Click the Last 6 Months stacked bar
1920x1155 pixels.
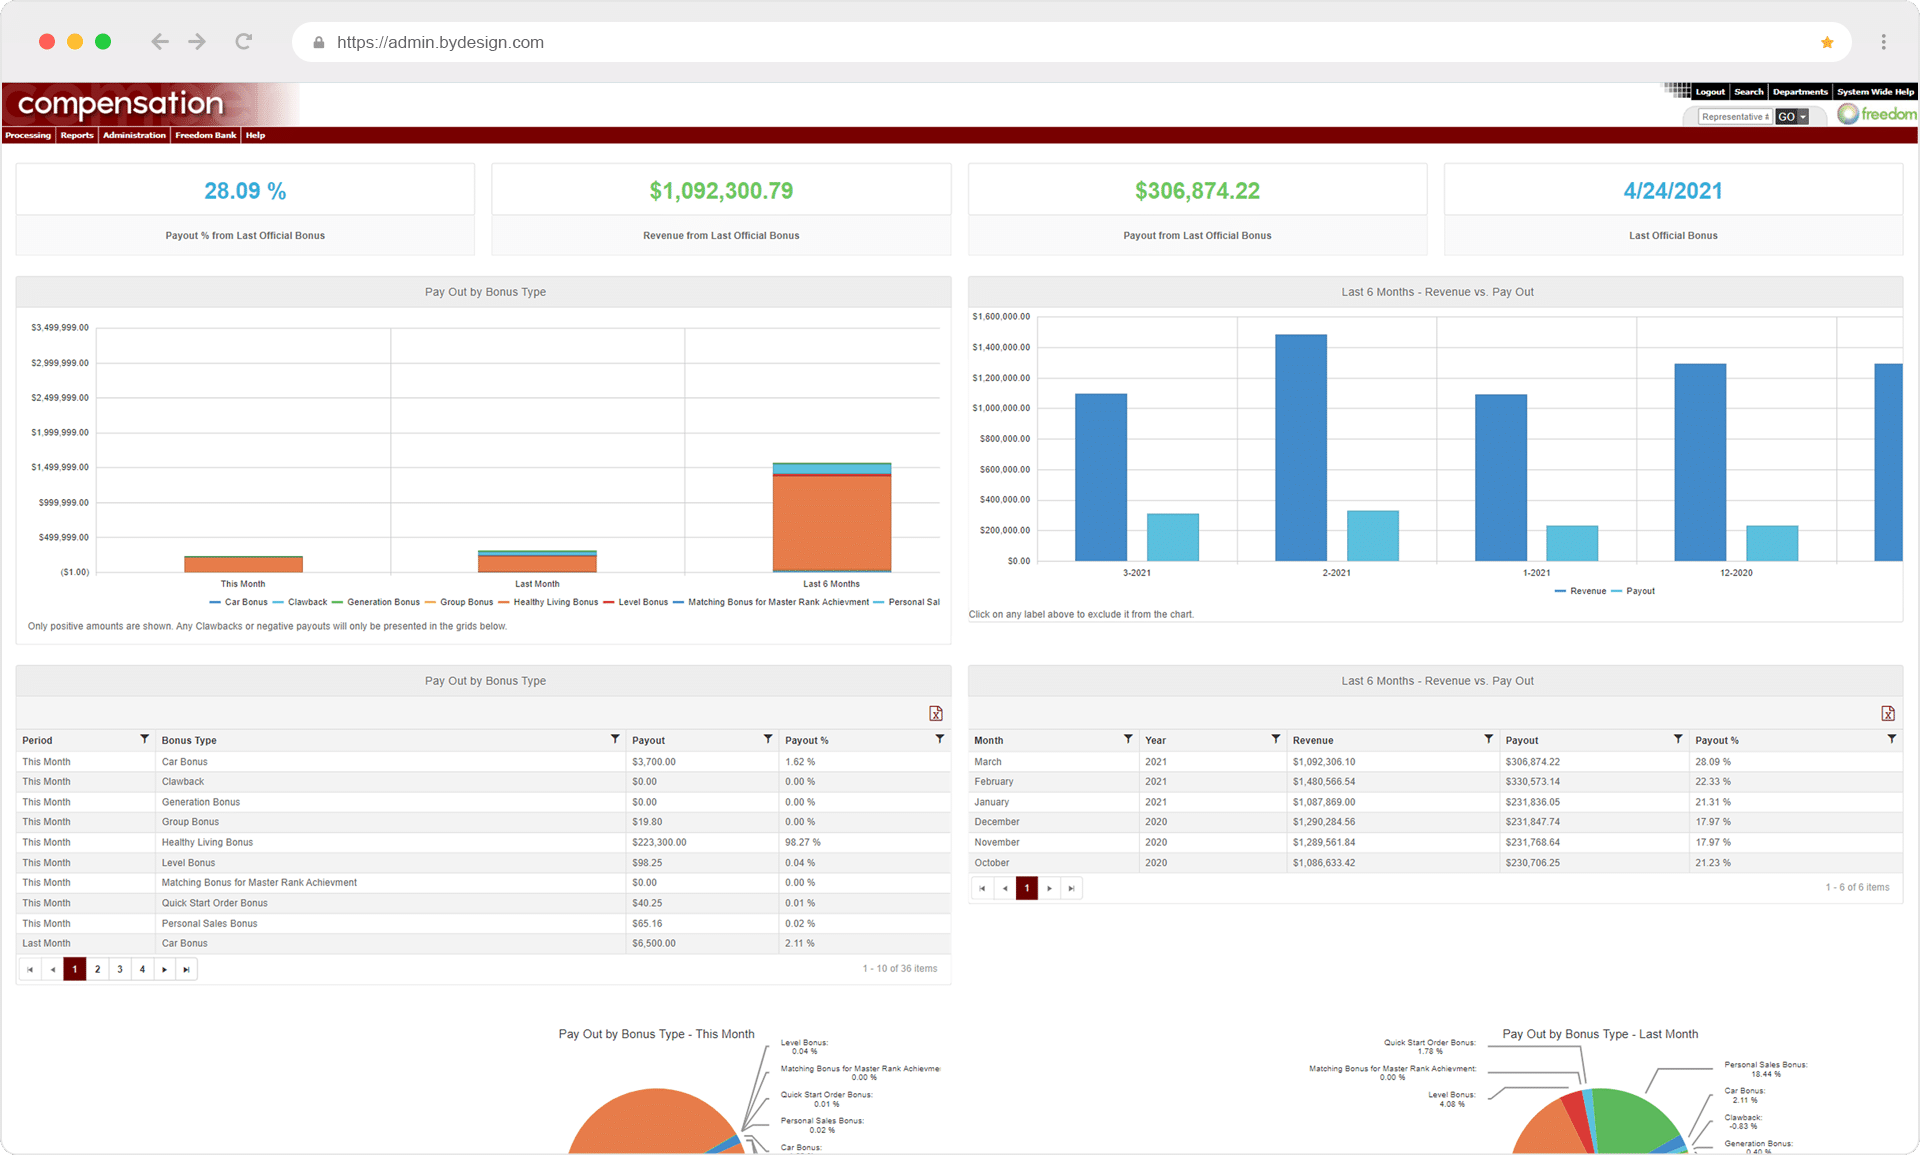832,517
